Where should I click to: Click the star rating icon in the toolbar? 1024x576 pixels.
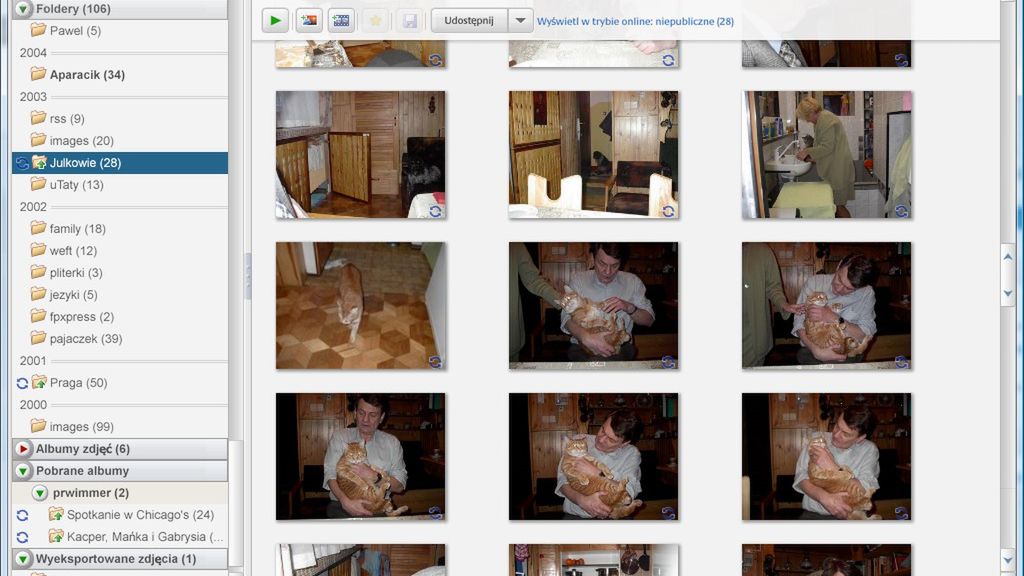tap(375, 20)
